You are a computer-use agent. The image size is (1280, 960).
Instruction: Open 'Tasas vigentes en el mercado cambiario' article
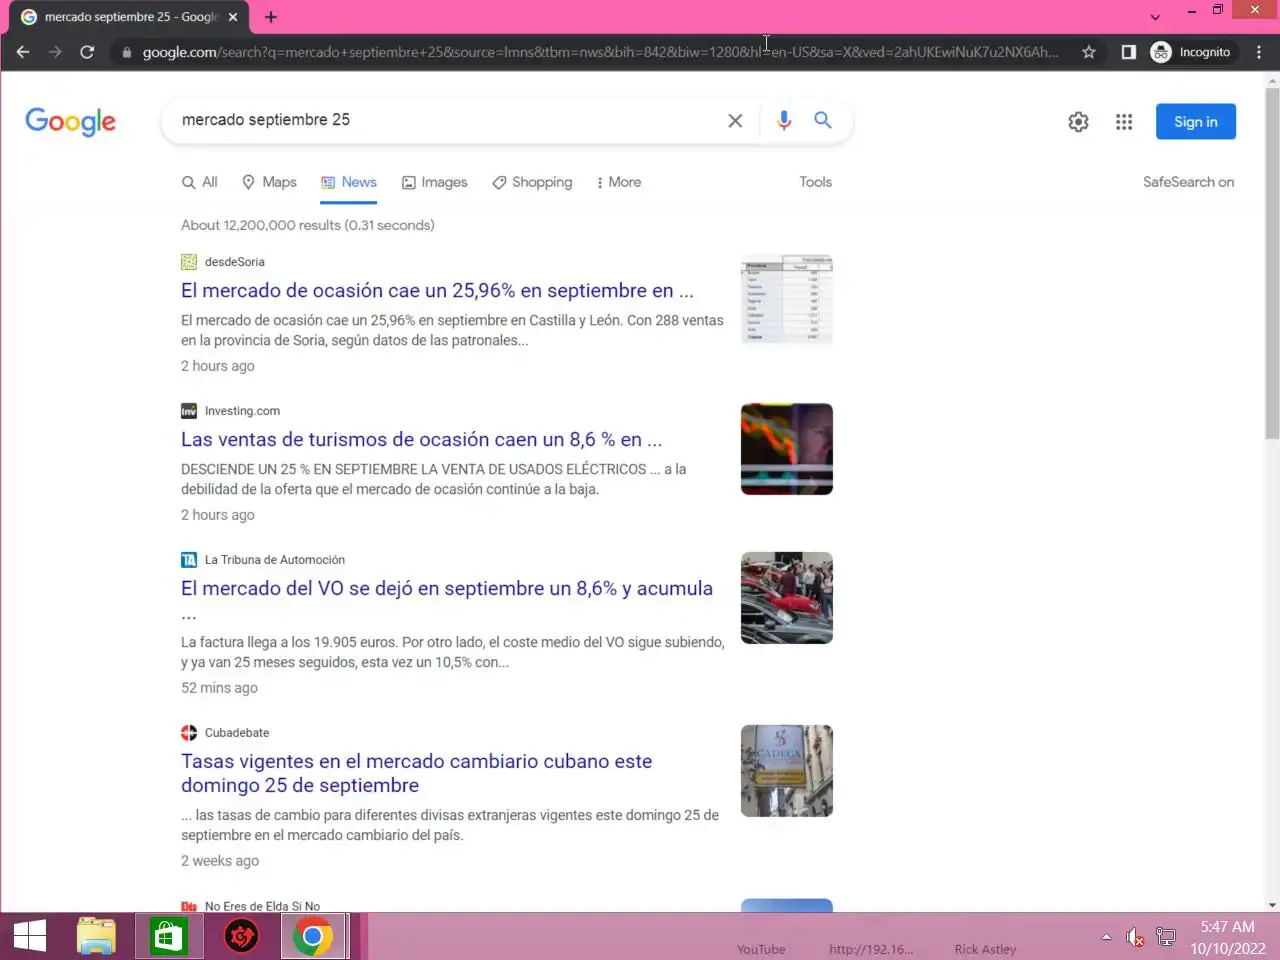[x=416, y=773]
